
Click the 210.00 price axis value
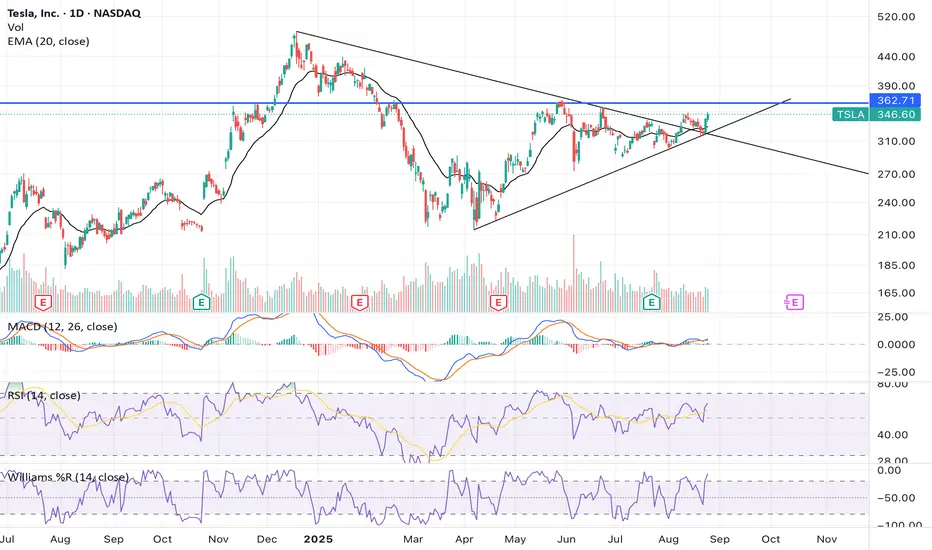click(x=896, y=235)
